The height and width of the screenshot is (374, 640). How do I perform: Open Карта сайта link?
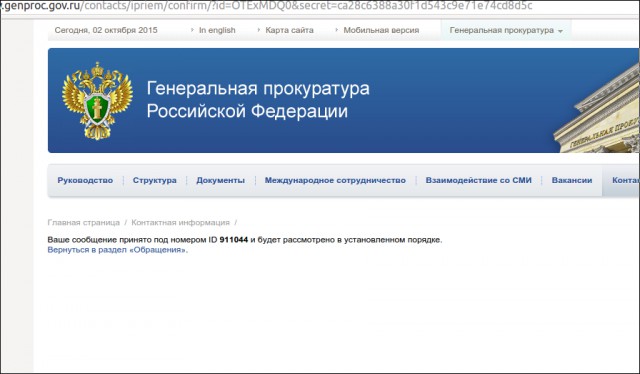(289, 30)
